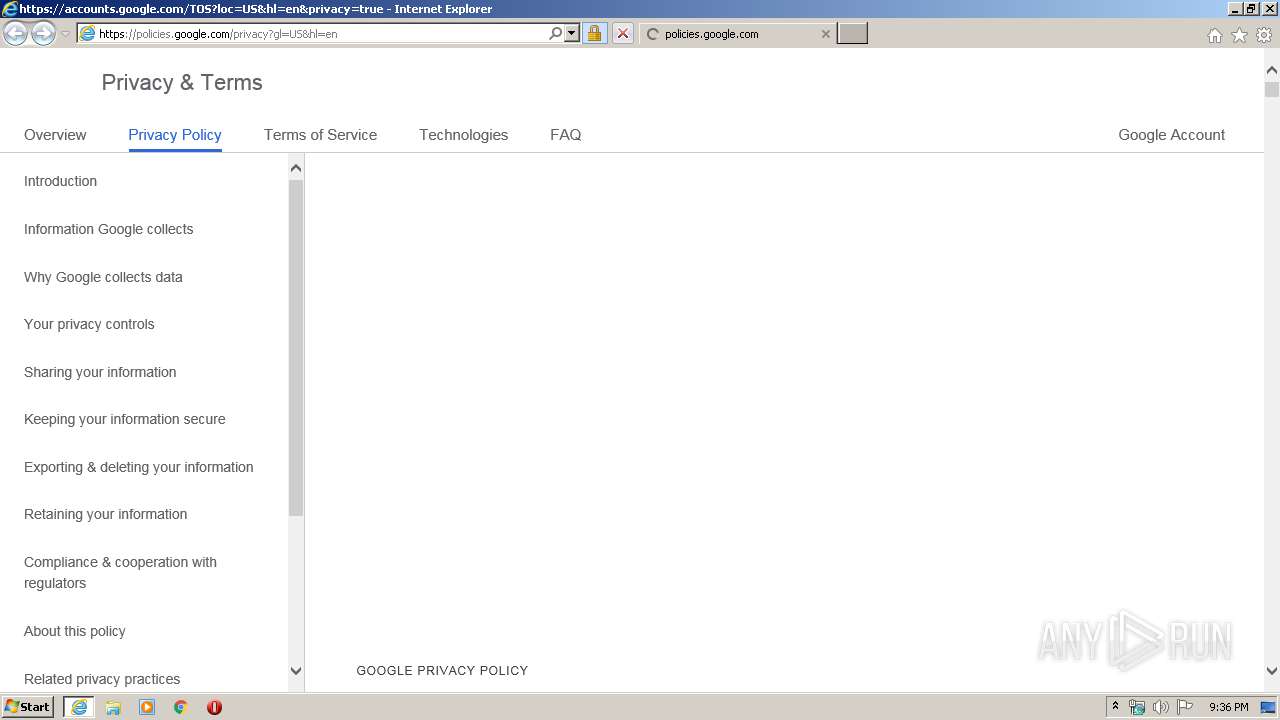The height and width of the screenshot is (720, 1280).
Task: Click the Action Center flag icon
Action: (1185, 707)
